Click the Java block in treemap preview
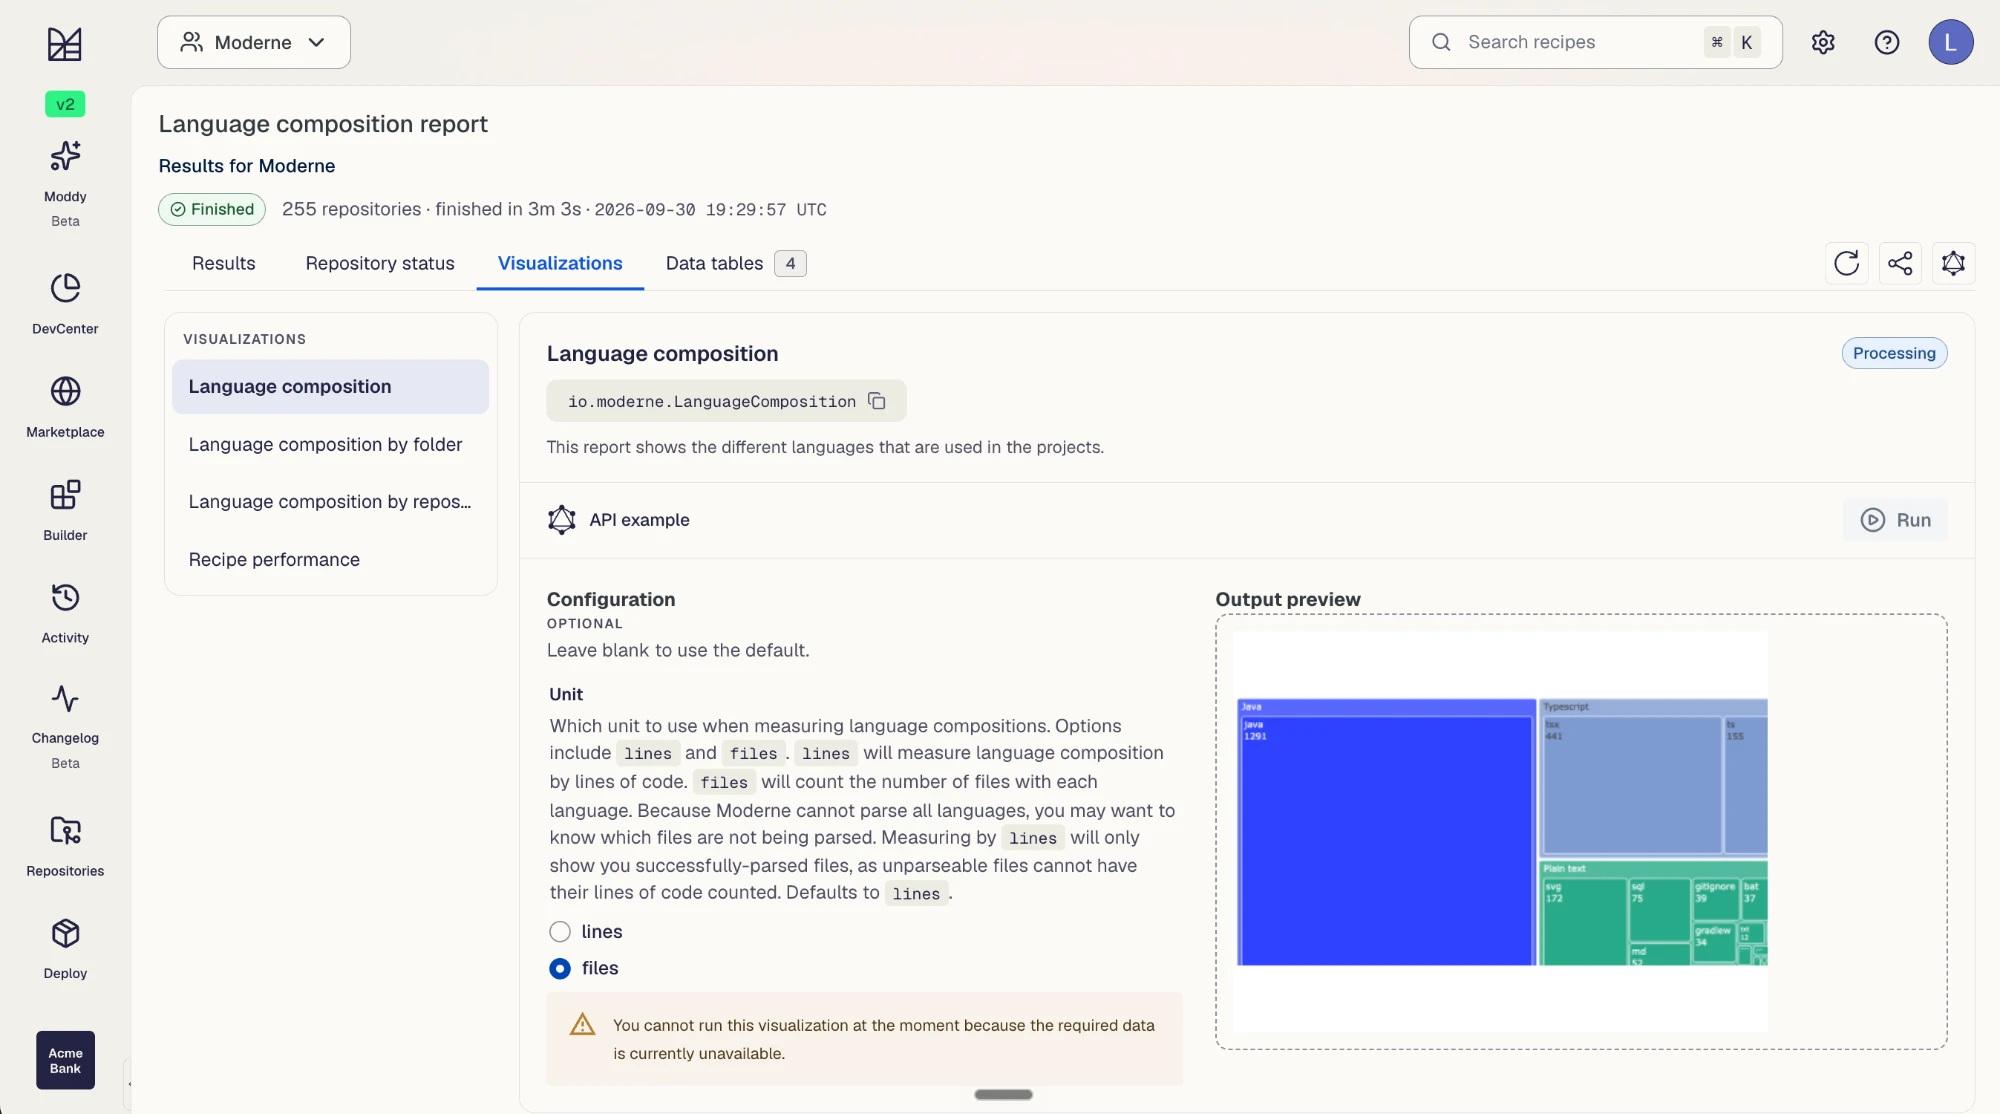The image size is (2000, 1114). click(1386, 833)
